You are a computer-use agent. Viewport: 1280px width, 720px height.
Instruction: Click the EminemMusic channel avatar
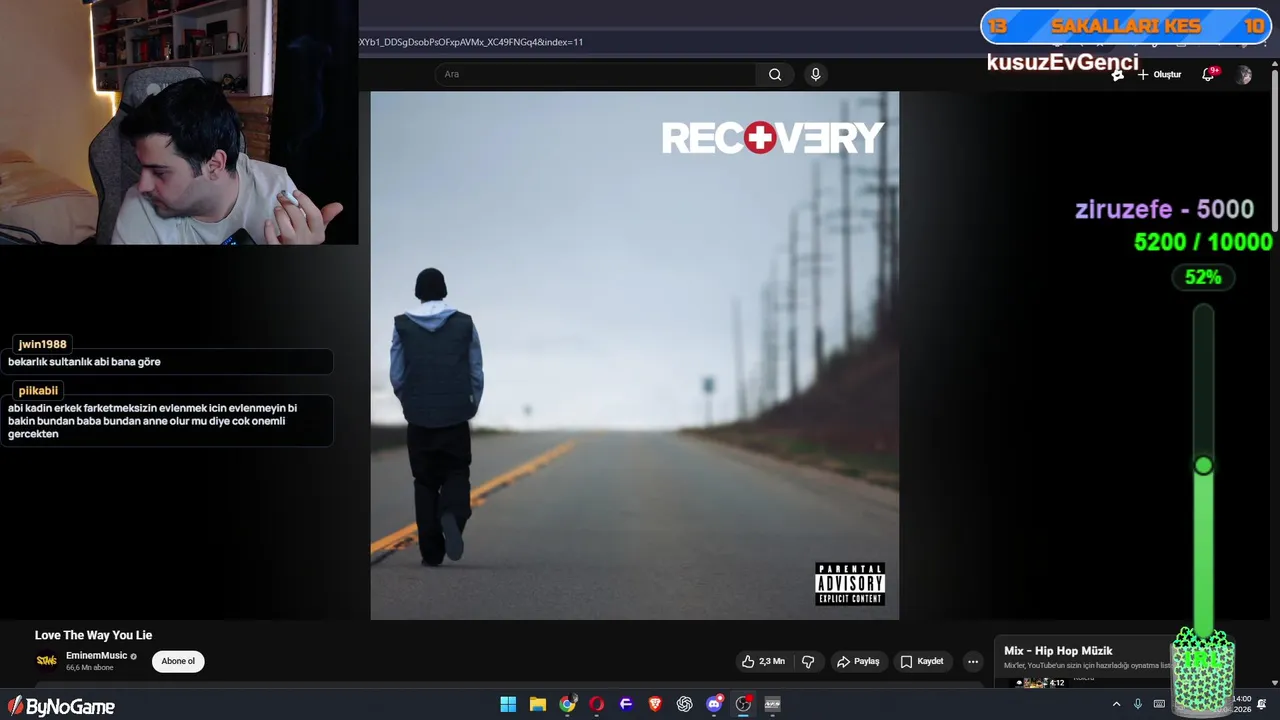click(x=47, y=661)
